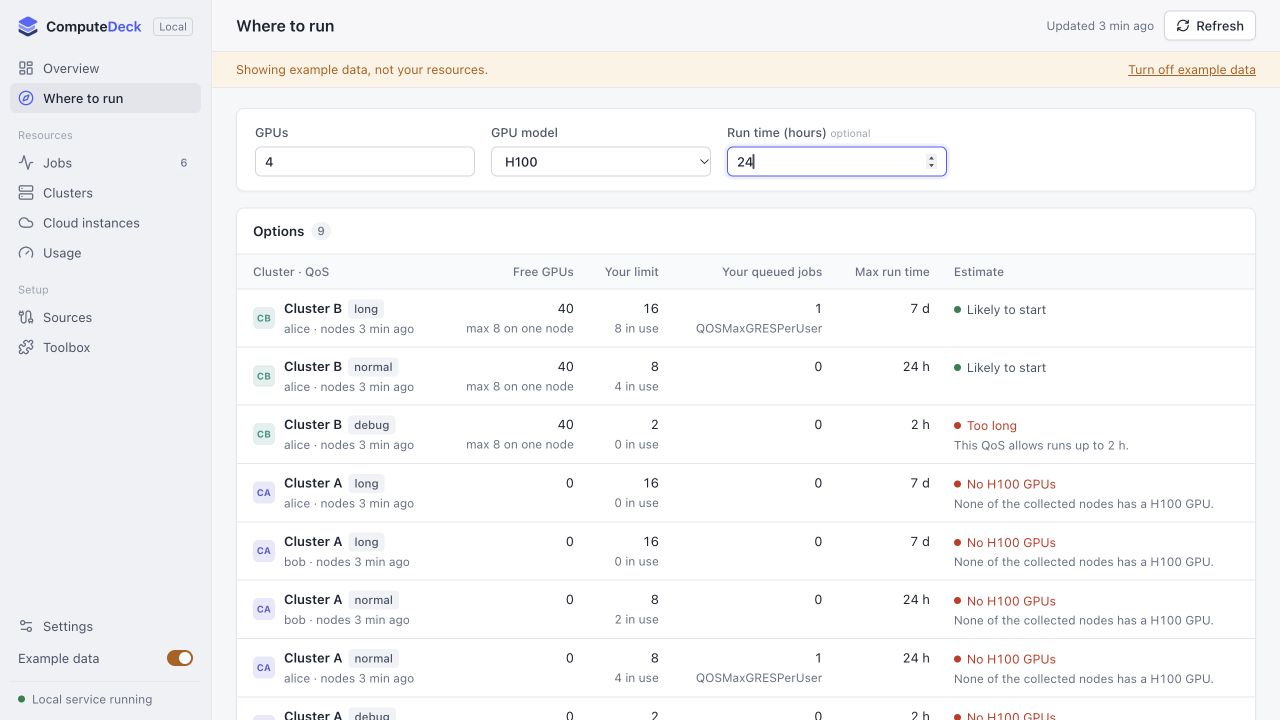Click the CB badge on Cluster B long row
This screenshot has width=1280, height=720.
point(264,318)
